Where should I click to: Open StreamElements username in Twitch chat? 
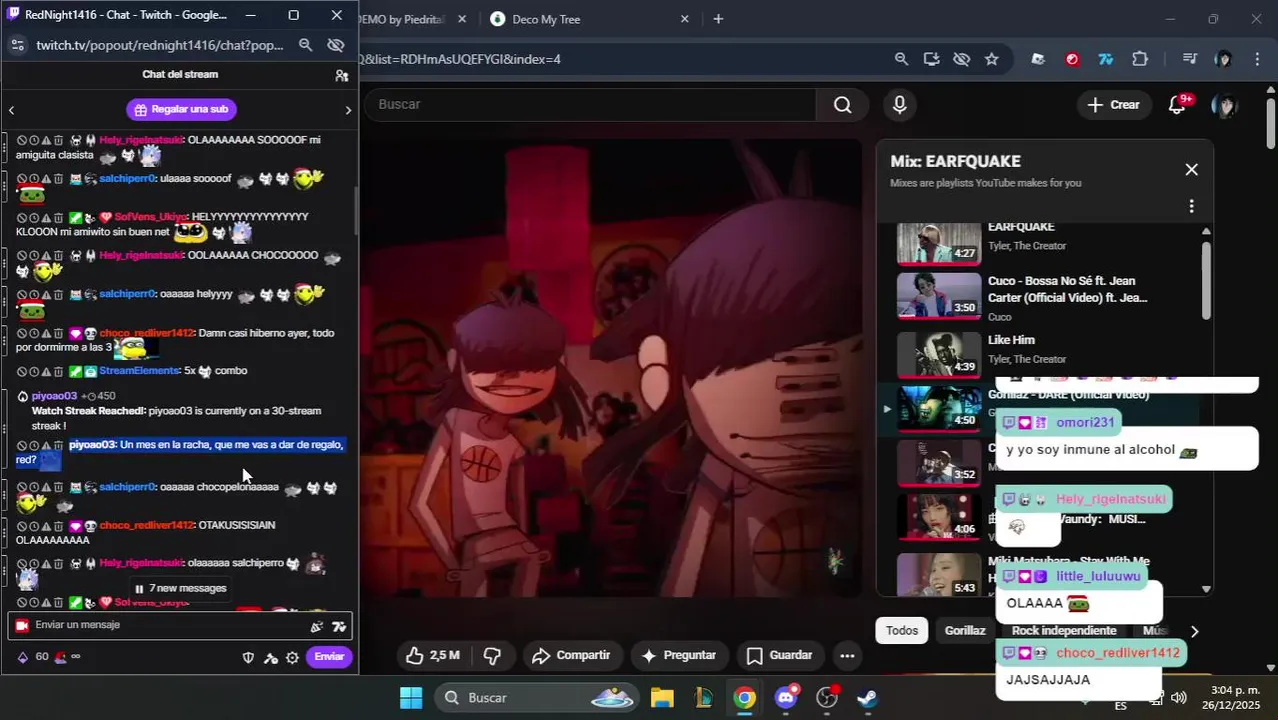tap(139, 371)
